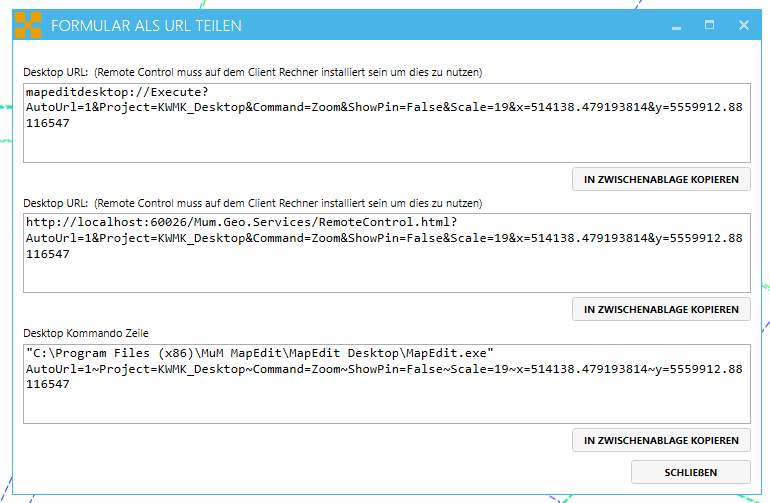Maximize the Formular als URL teilen dialog
Screen dimensions: 770x503
(709, 25)
